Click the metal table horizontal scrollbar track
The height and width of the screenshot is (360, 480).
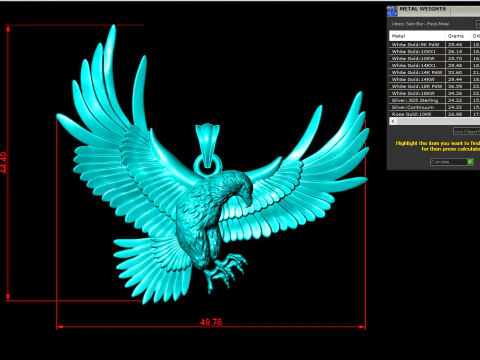click(438, 121)
